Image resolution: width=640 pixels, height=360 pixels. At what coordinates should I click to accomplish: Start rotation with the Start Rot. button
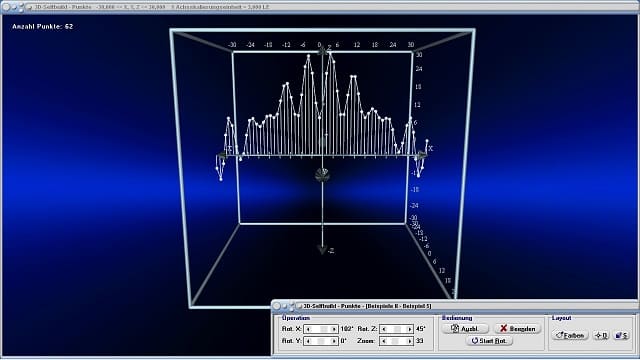pos(489,340)
